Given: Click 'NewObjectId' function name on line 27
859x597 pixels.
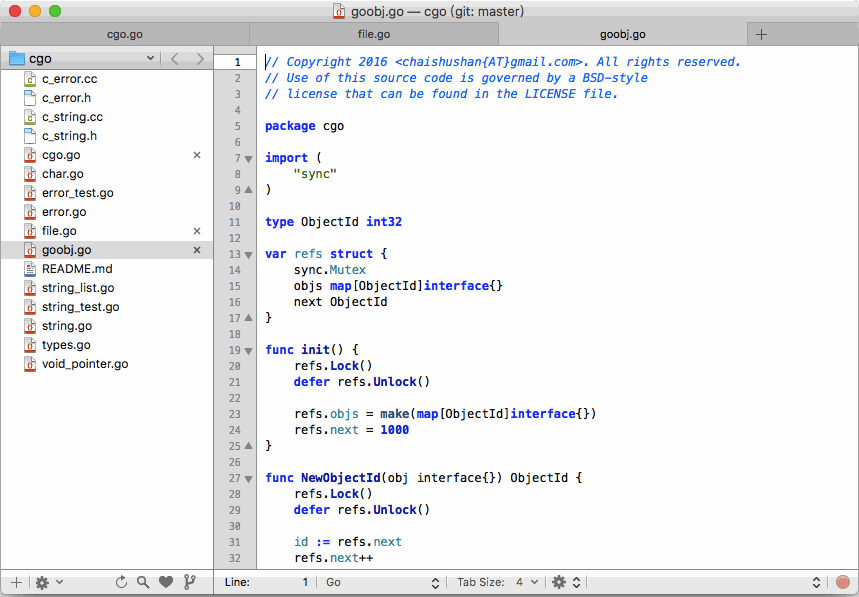Looking at the screenshot, I should click(341, 478).
